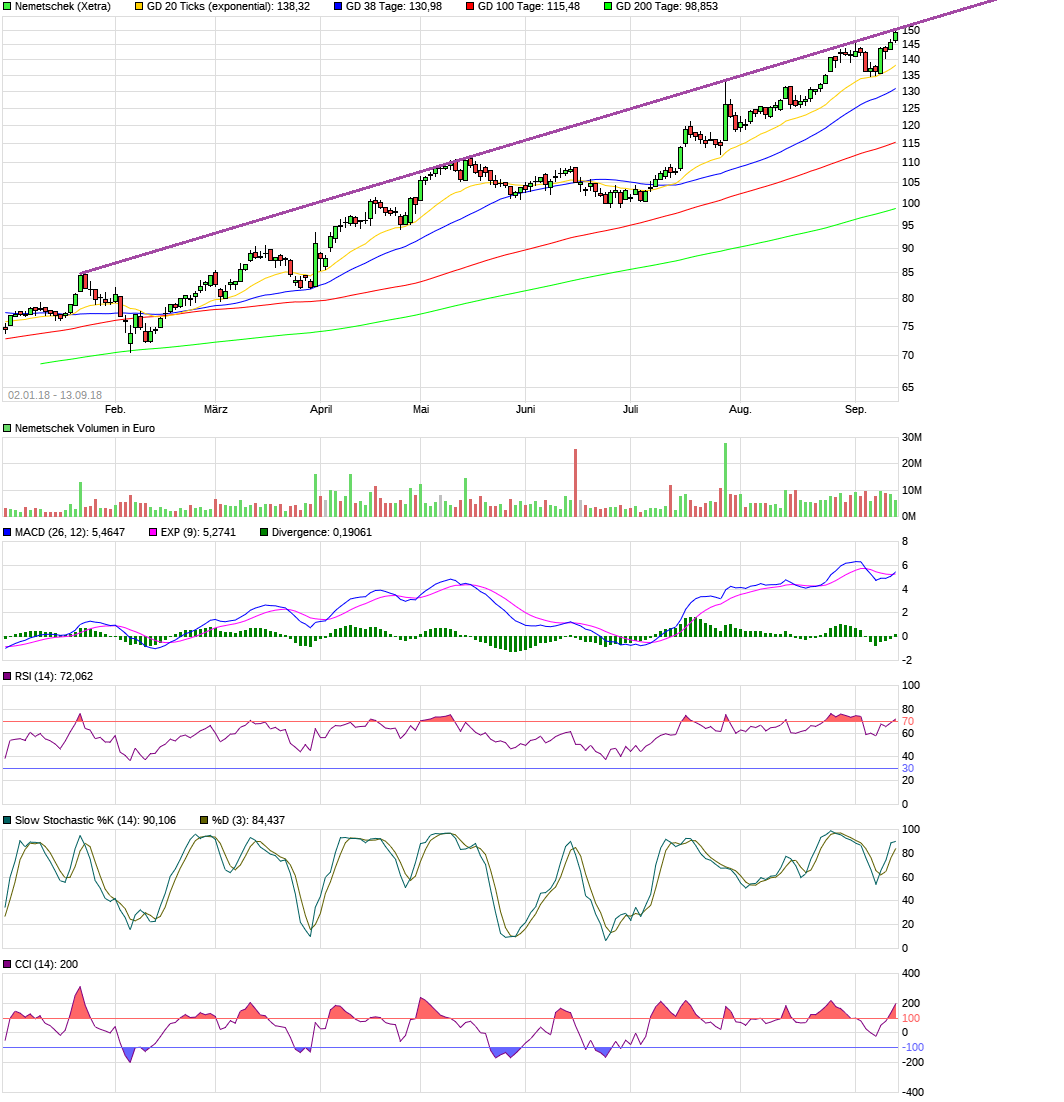This screenshot has width=1064, height=1102.
Task: Click the Nemetschek Volumen in Euro label
Action: (84, 428)
